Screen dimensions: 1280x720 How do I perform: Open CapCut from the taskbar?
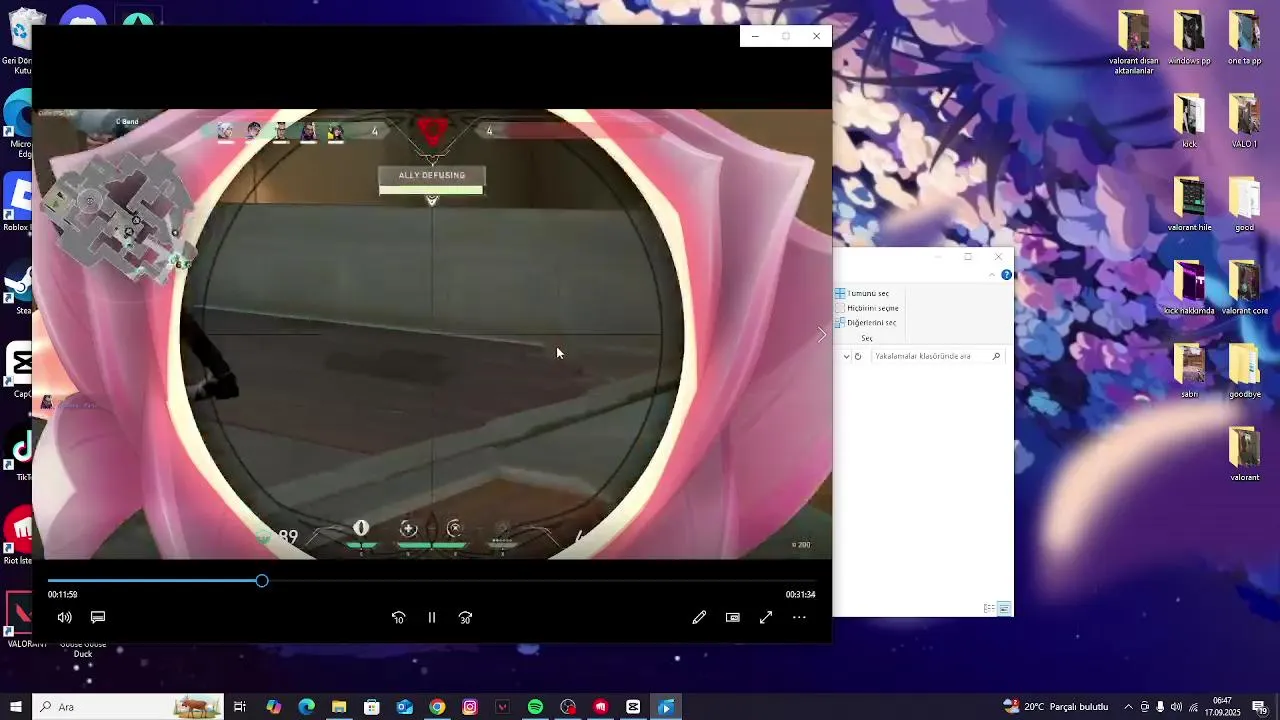point(633,707)
